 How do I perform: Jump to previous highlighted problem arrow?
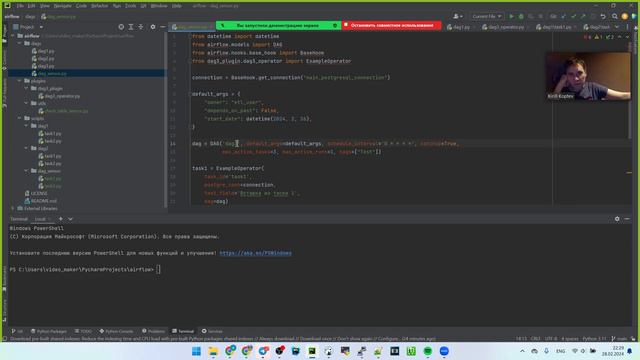click(x=620, y=37)
